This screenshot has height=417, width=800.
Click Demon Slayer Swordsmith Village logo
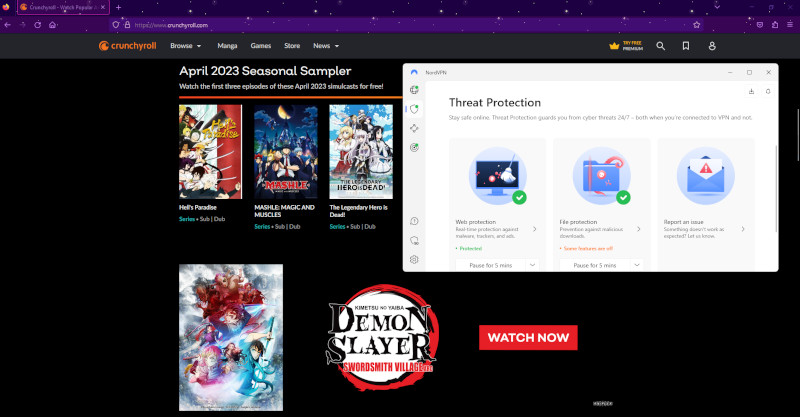(x=382, y=337)
